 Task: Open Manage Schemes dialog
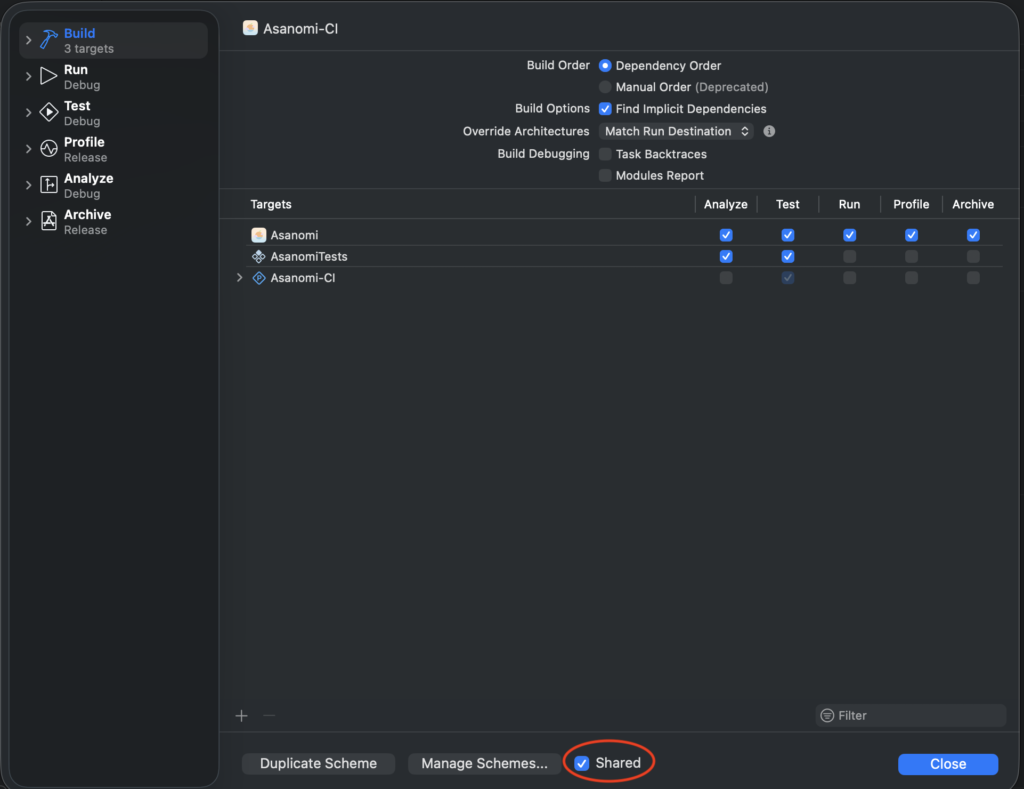coord(484,763)
